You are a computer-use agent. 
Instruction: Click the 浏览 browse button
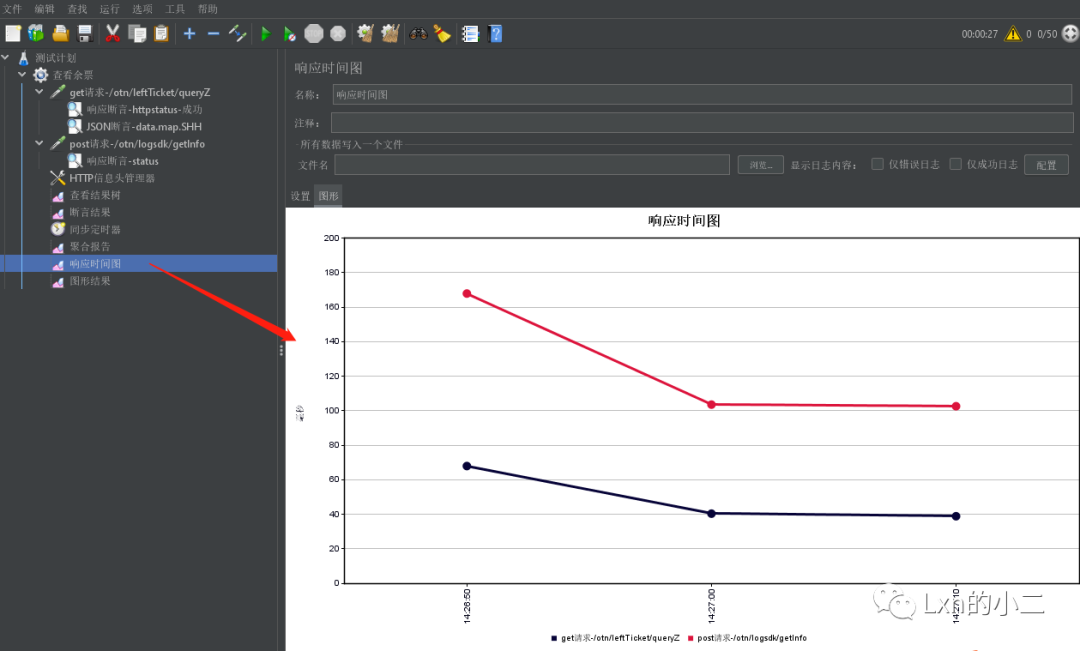[760, 165]
